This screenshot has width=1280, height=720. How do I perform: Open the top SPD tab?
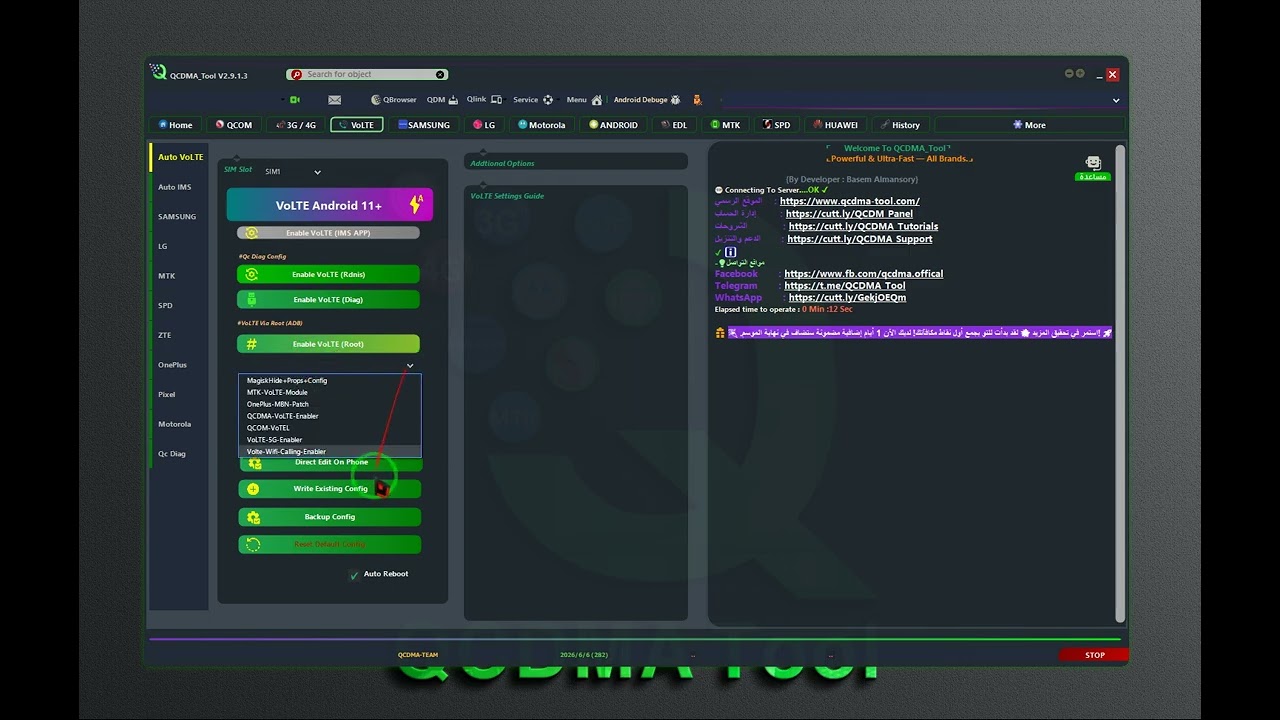click(776, 125)
